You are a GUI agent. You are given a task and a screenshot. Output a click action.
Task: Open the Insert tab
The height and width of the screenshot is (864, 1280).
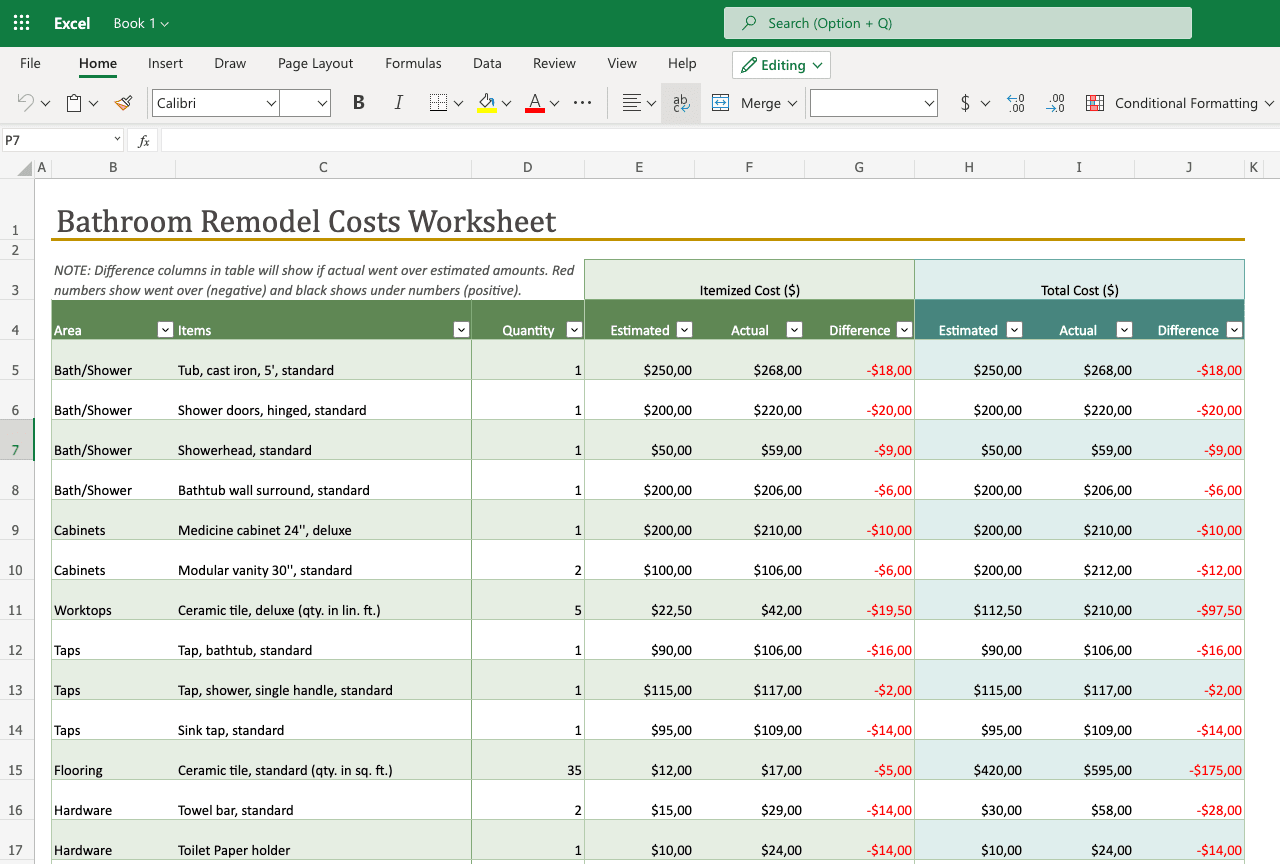[165, 63]
